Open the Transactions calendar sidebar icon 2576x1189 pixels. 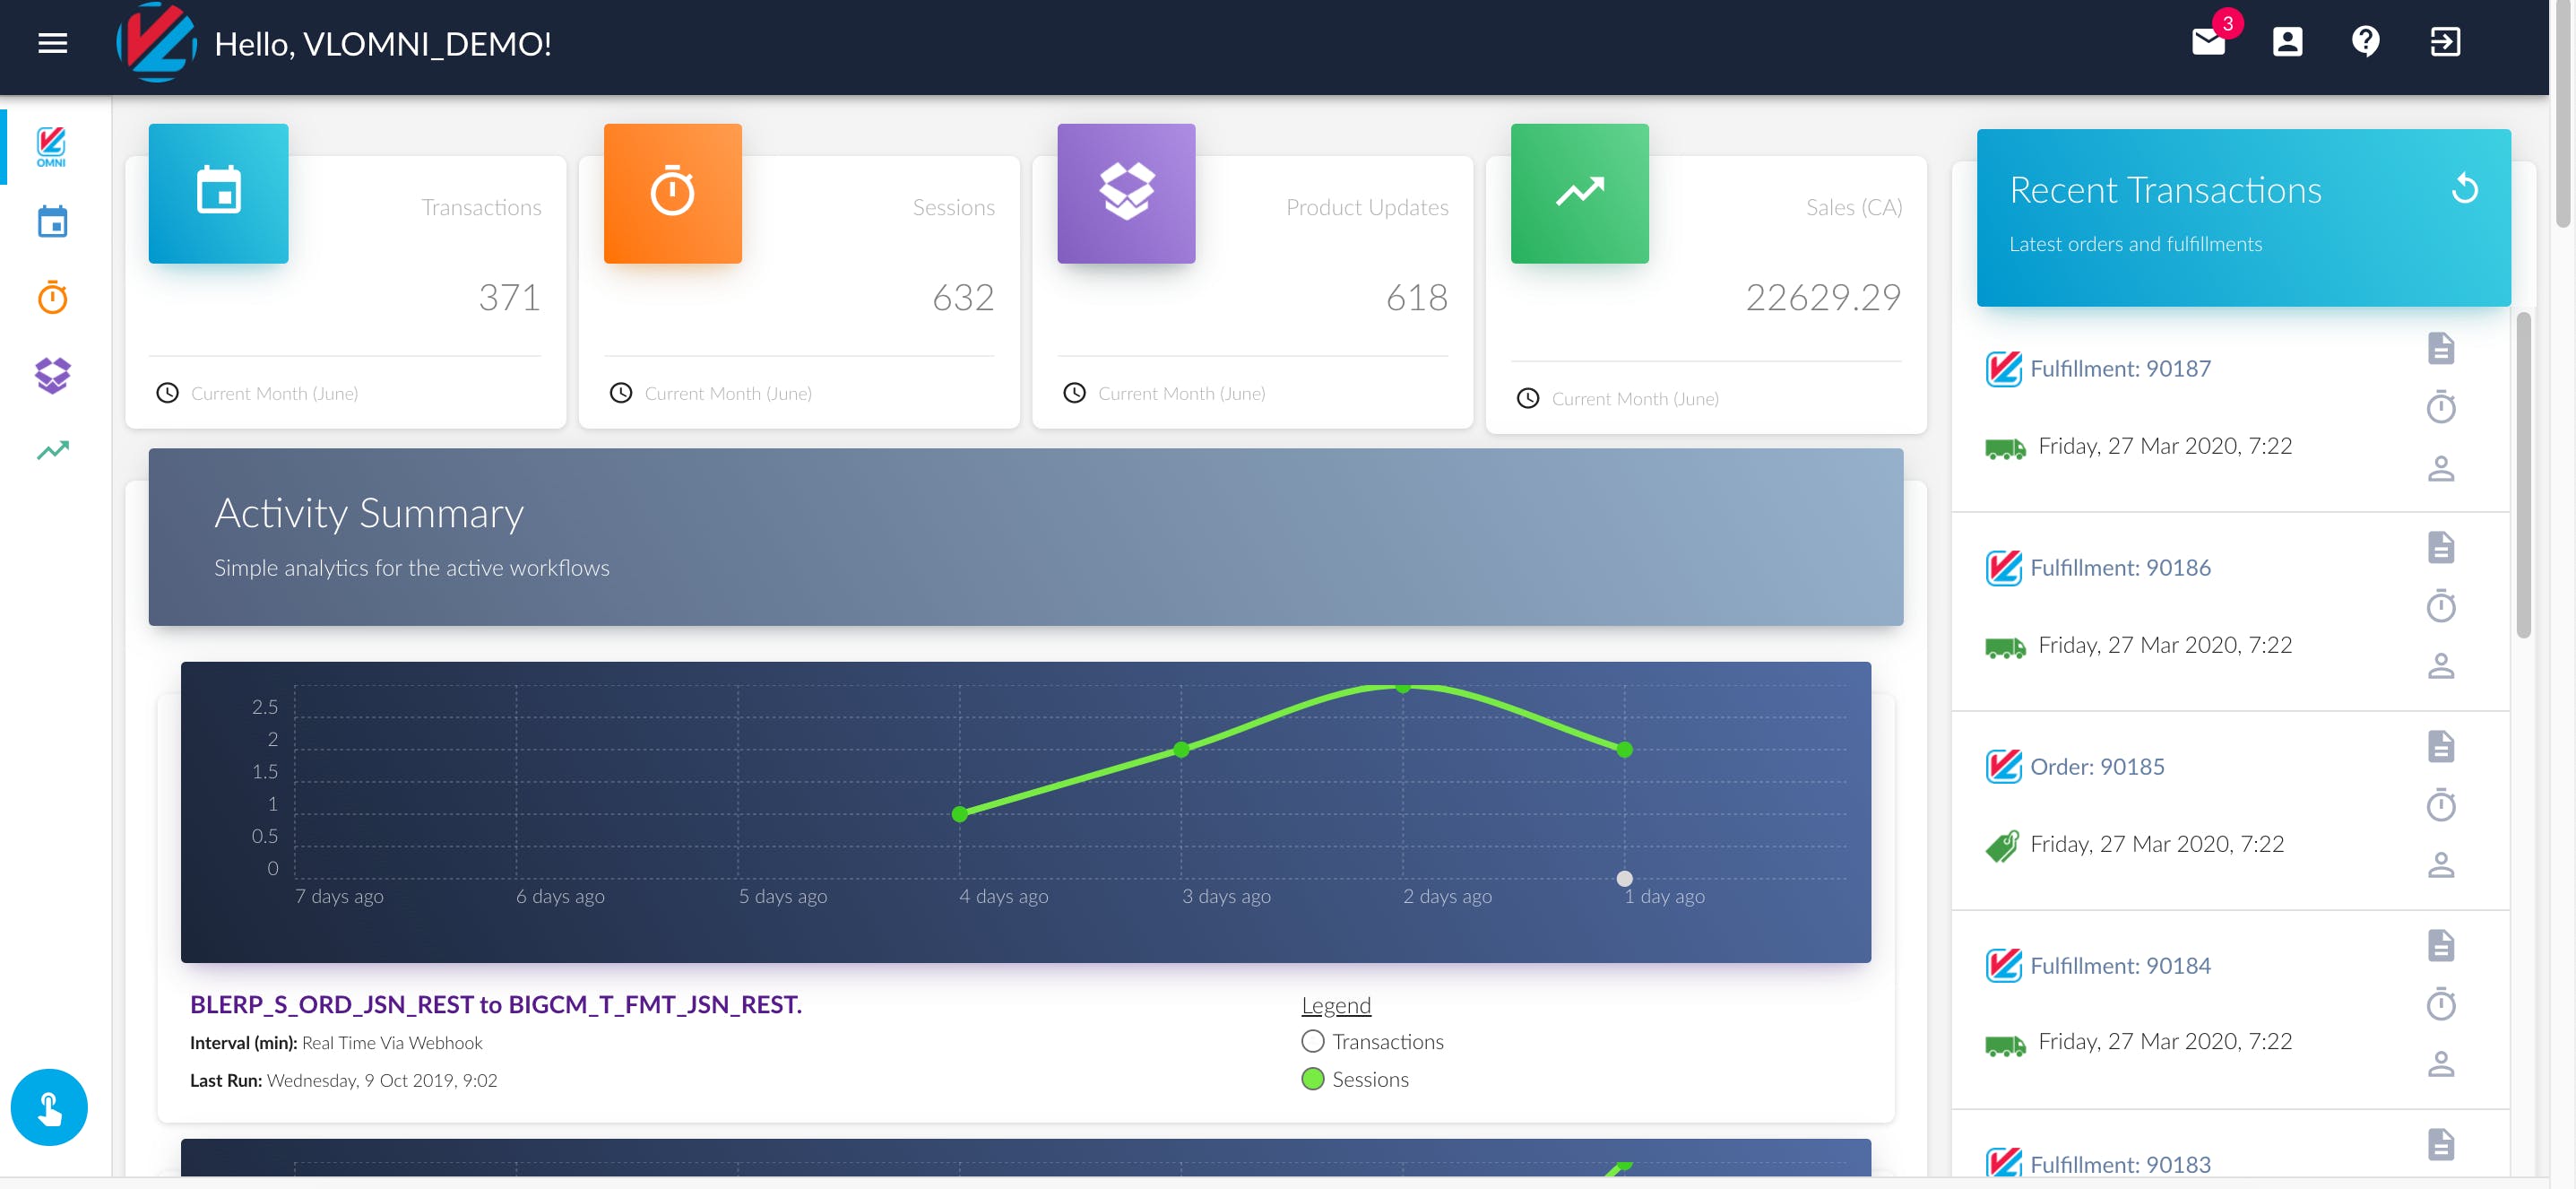coord(52,222)
